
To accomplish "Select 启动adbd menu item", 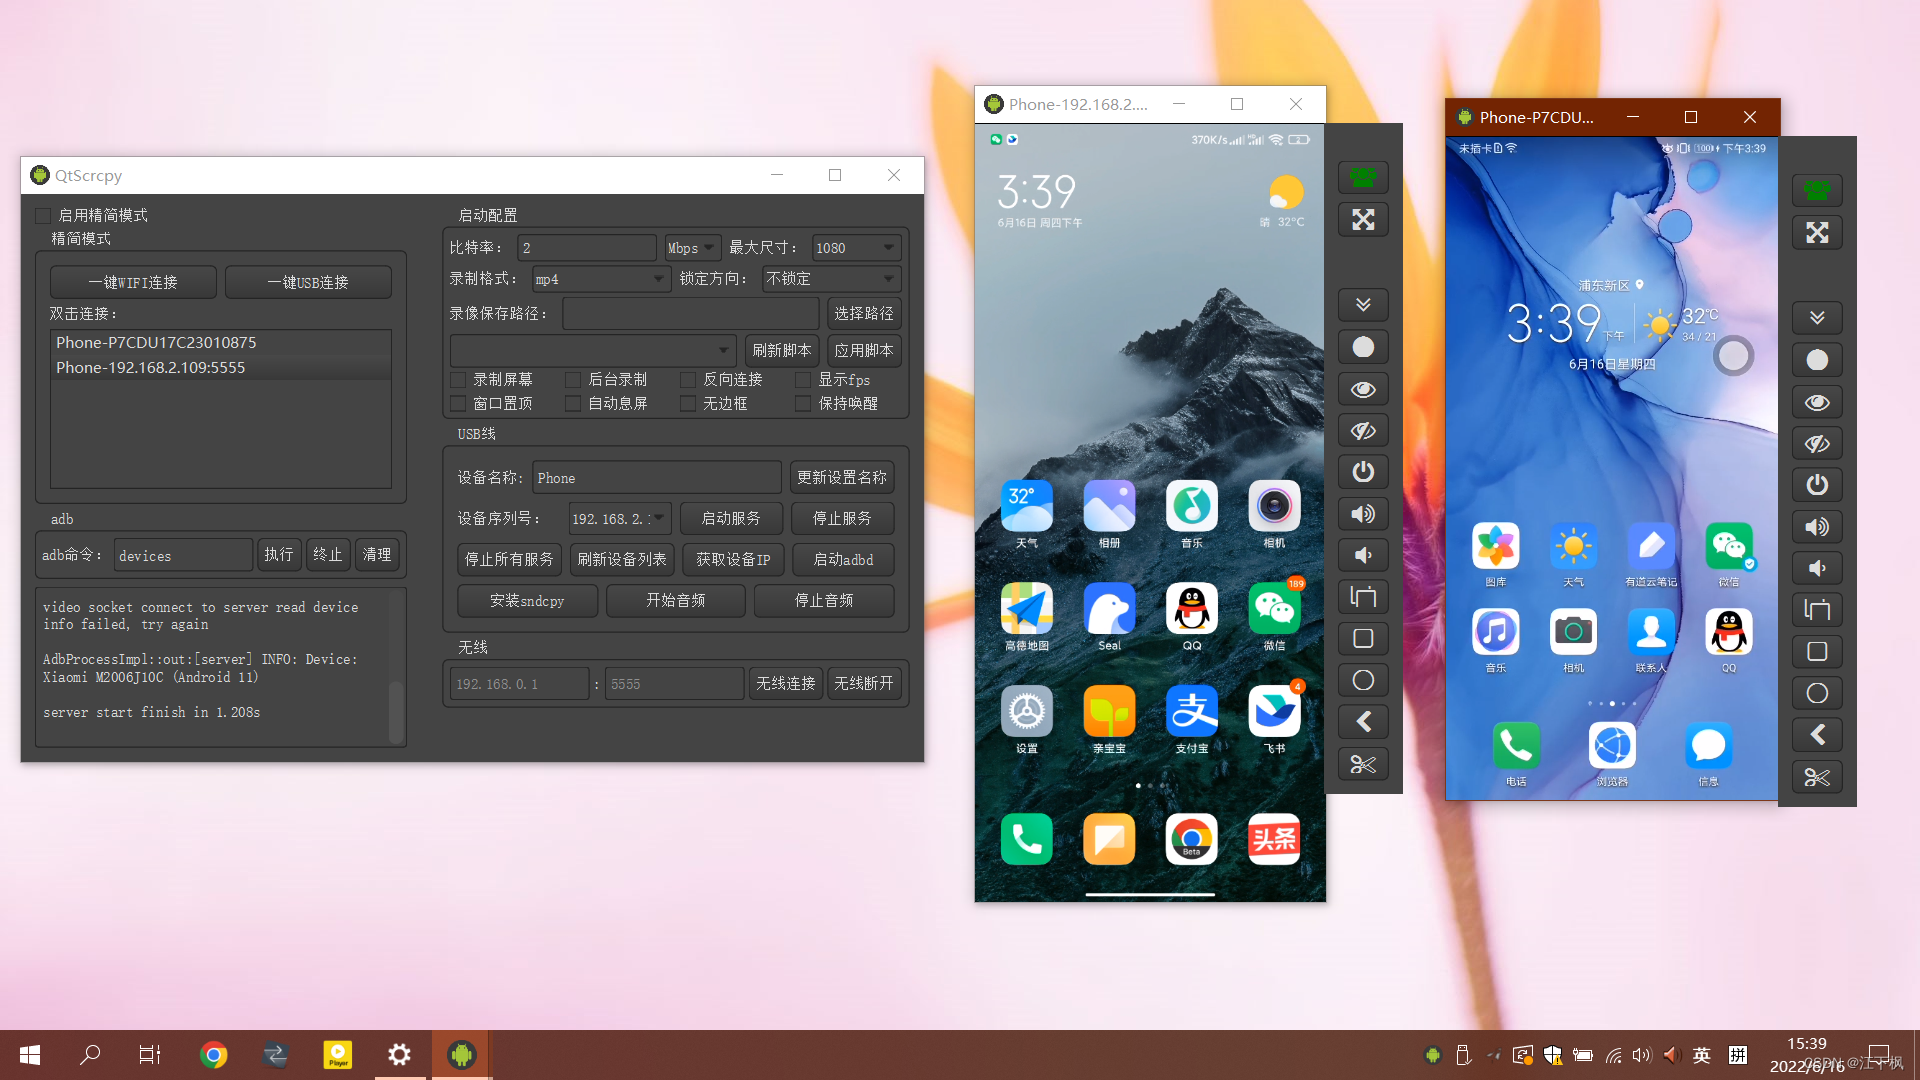I will (x=843, y=559).
